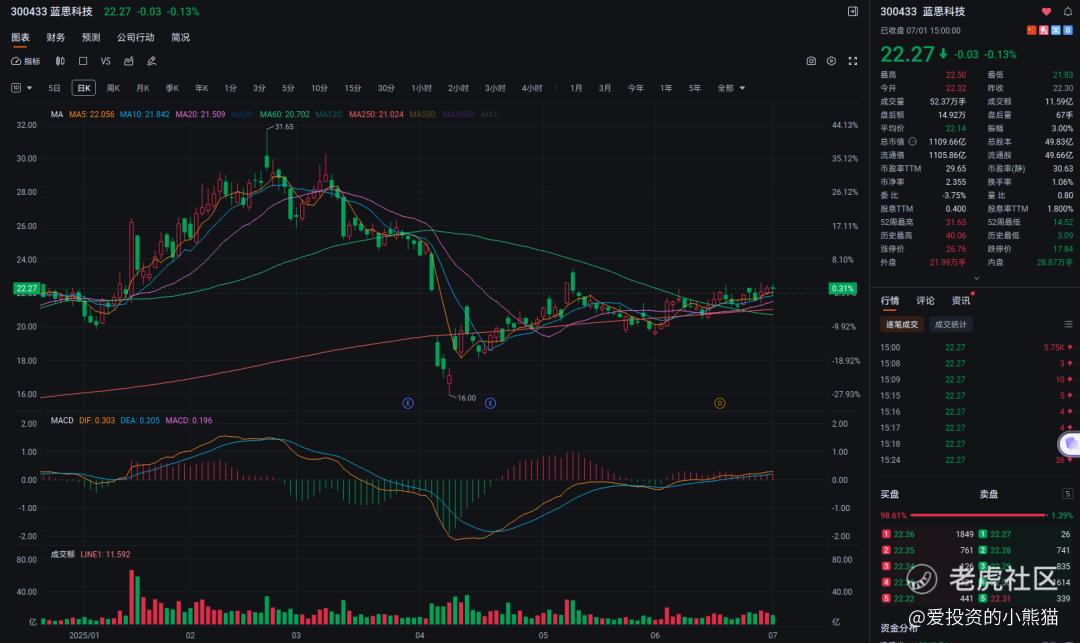Click the order book depth 5 icon

tap(1068, 494)
